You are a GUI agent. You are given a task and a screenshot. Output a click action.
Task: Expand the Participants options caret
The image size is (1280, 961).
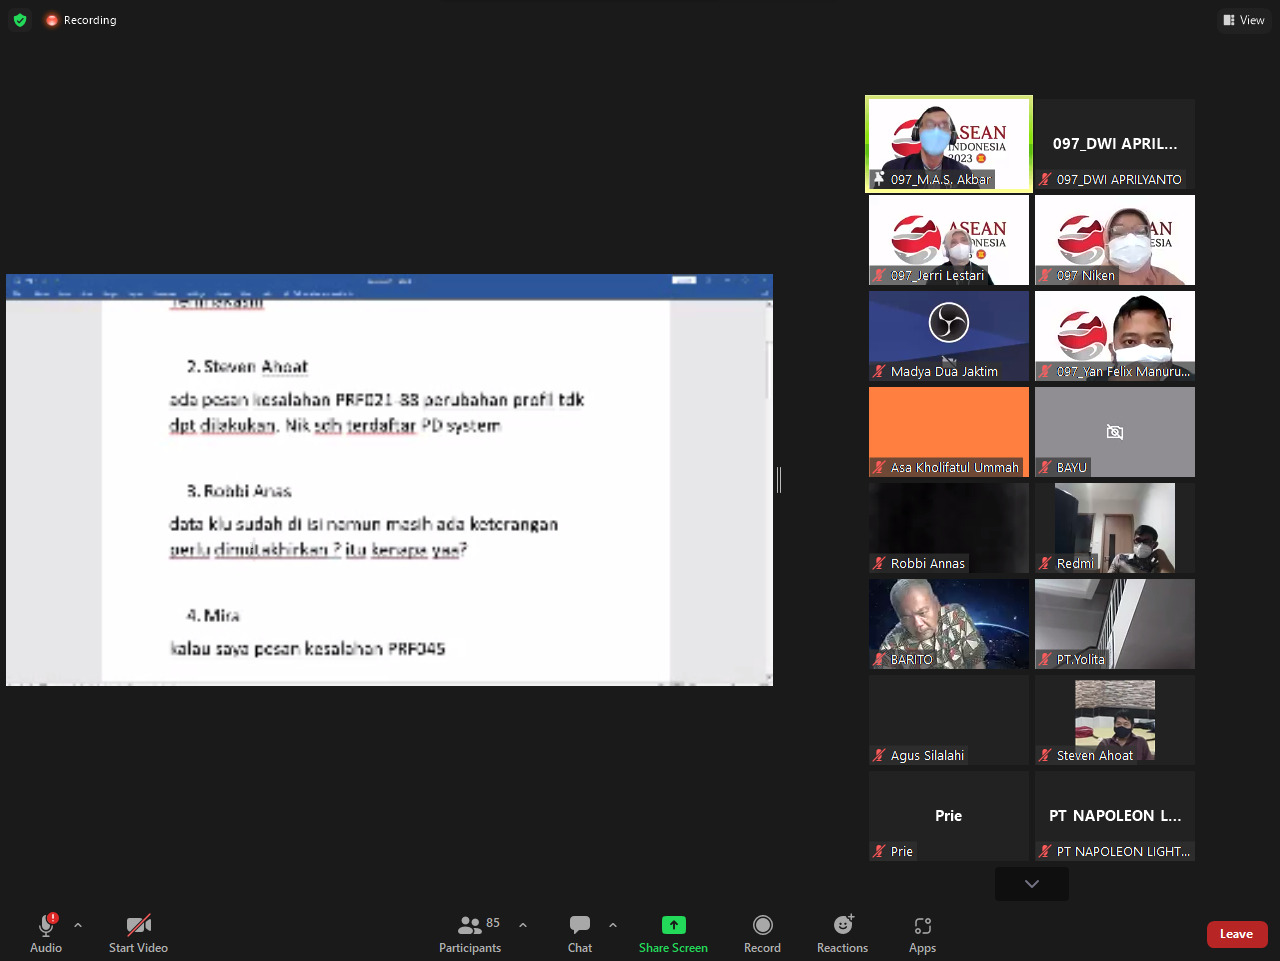(523, 925)
